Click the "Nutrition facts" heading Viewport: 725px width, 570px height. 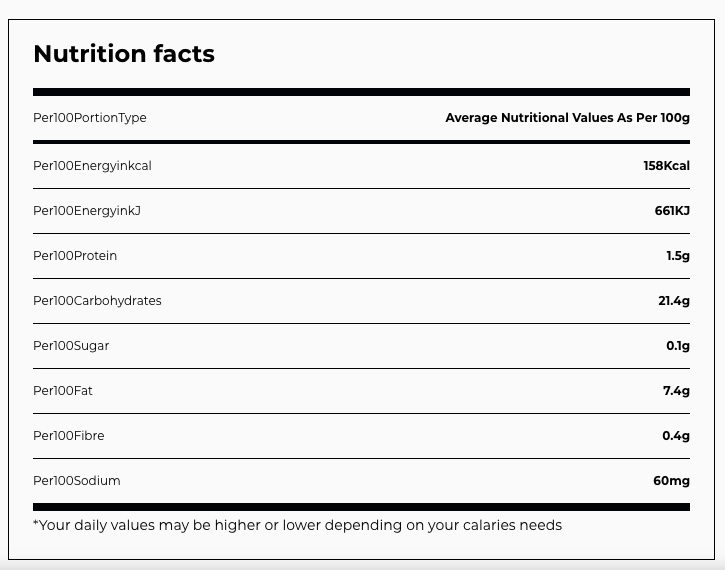click(124, 54)
